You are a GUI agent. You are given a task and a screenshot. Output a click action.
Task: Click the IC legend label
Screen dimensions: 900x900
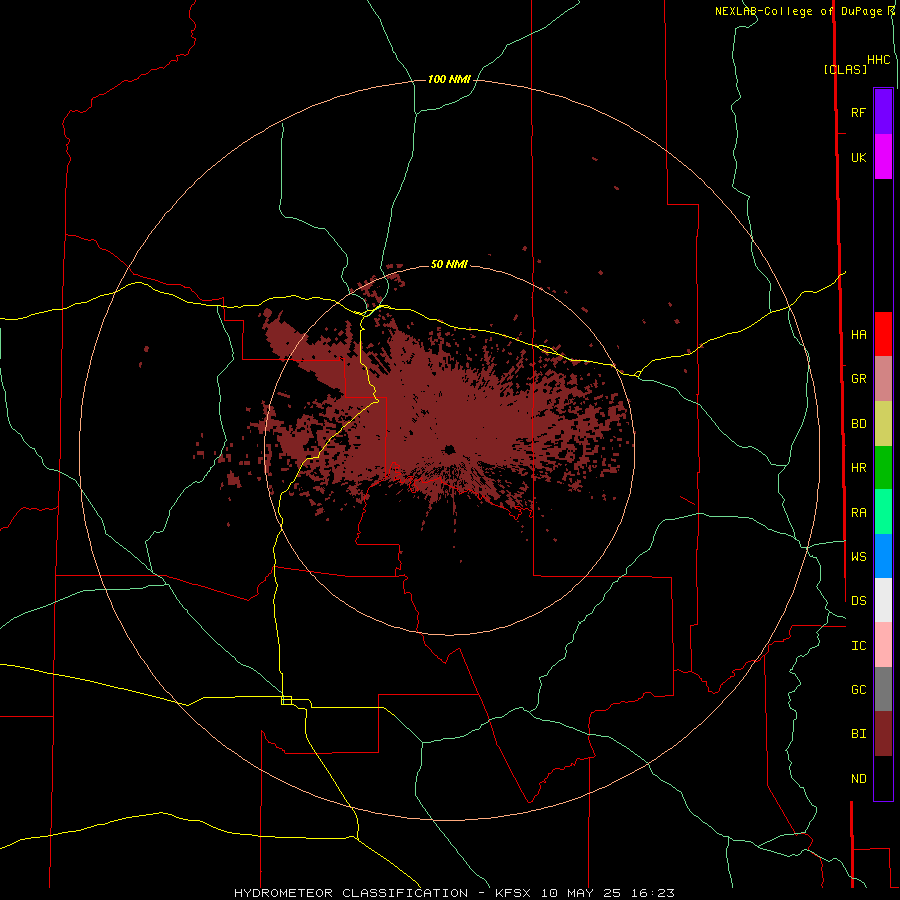858,646
